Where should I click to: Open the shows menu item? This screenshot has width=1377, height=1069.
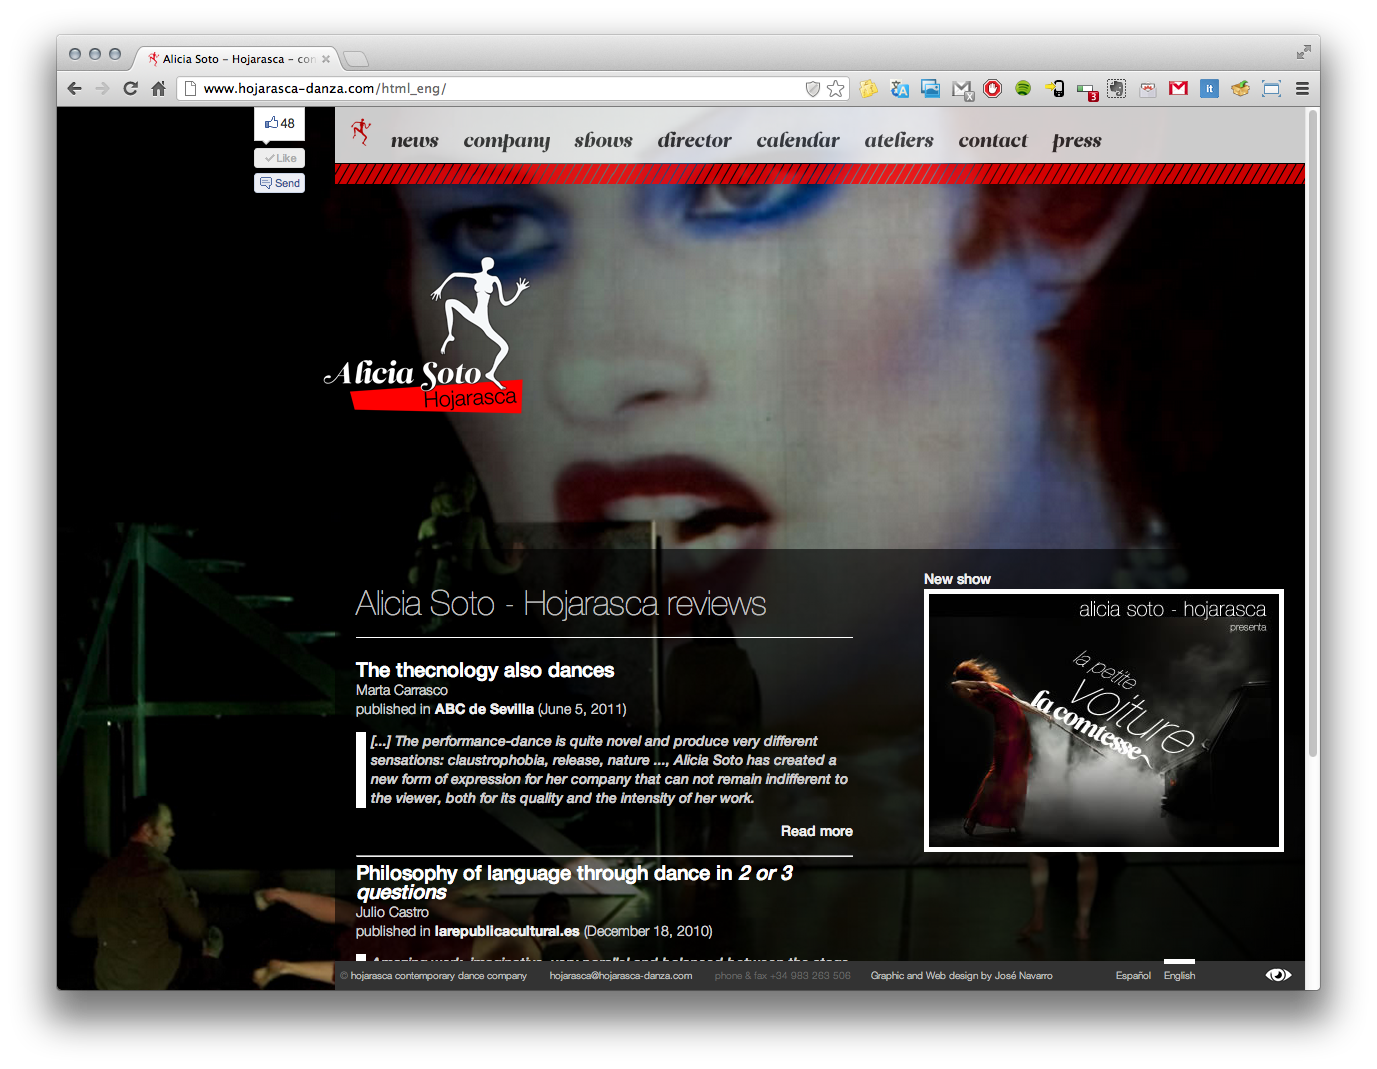click(x=603, y=141)
